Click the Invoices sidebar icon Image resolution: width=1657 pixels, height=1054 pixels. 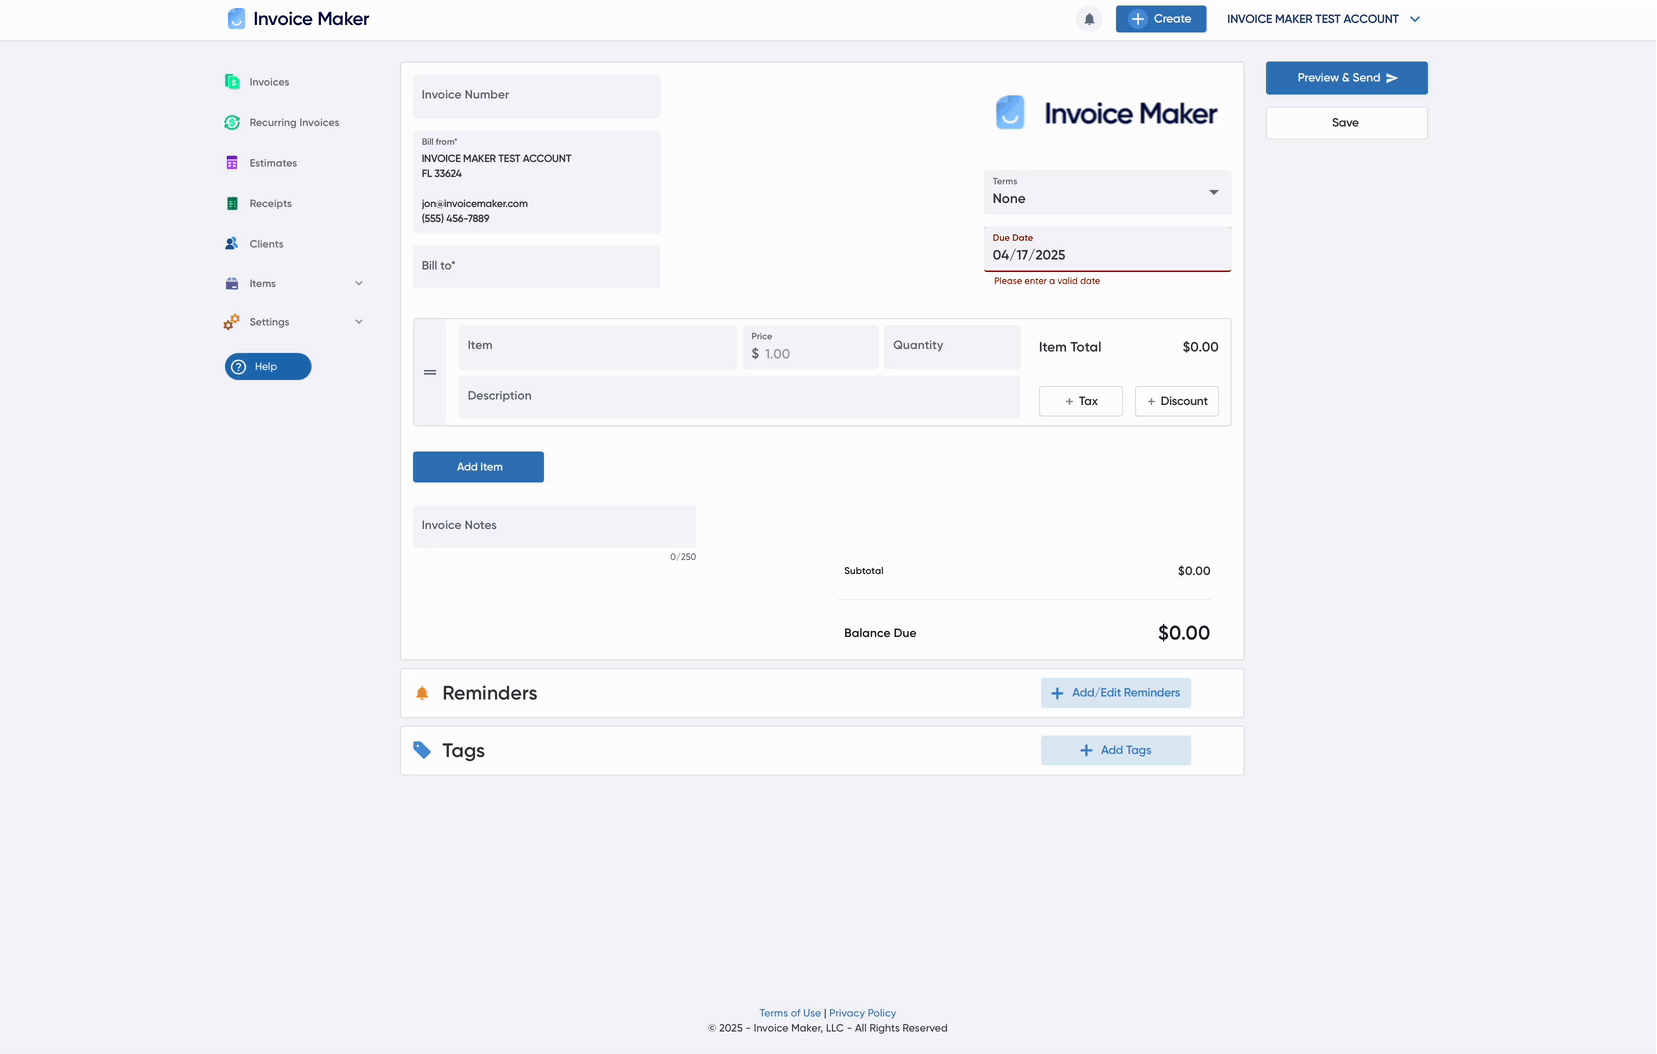tap(232, 82)
